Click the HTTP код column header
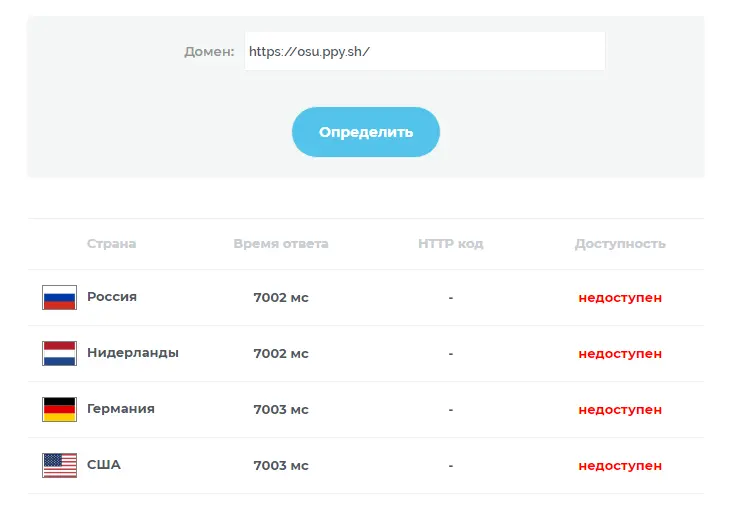This screenshot has height=512, width=738. pyautogui.click(x=450, y=244)
